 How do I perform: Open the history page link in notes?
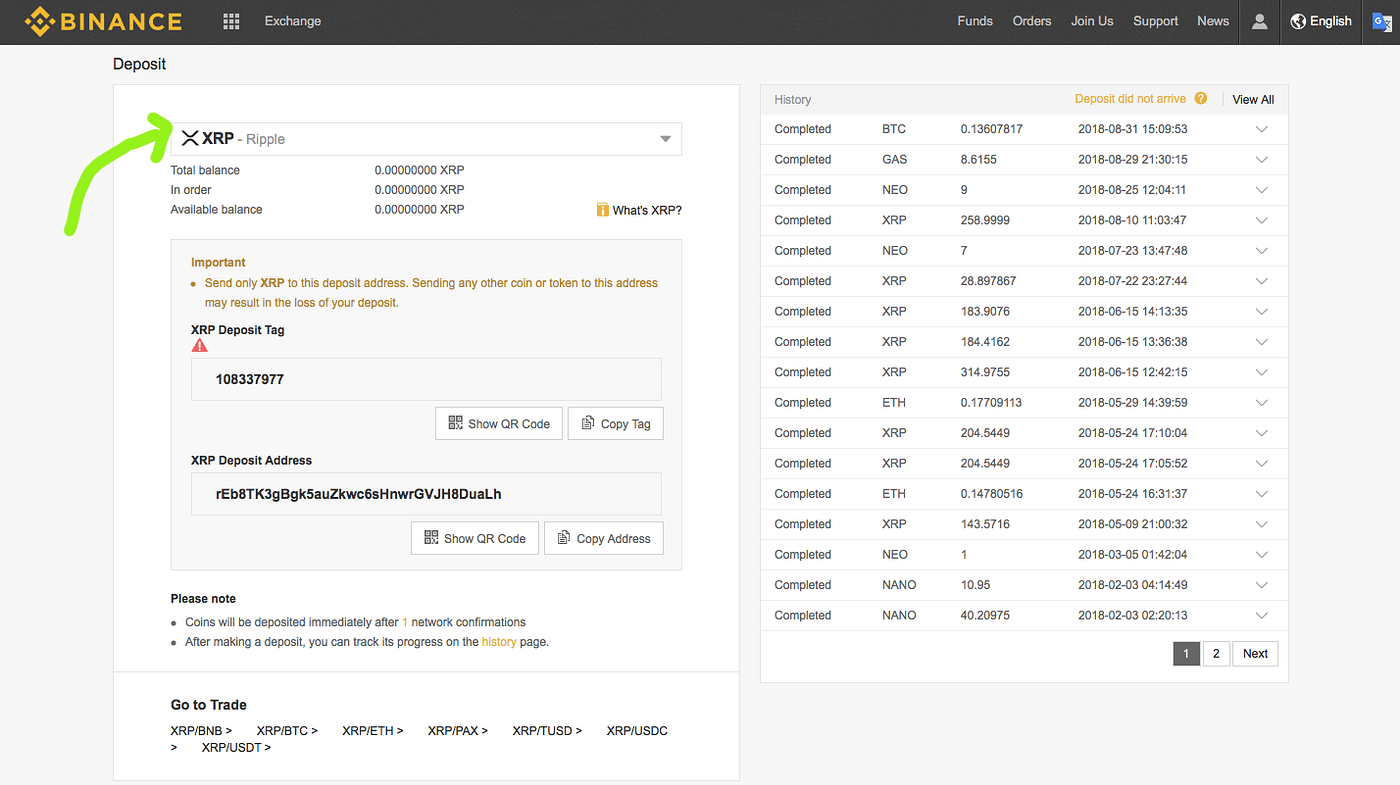(x=499, y=642)
